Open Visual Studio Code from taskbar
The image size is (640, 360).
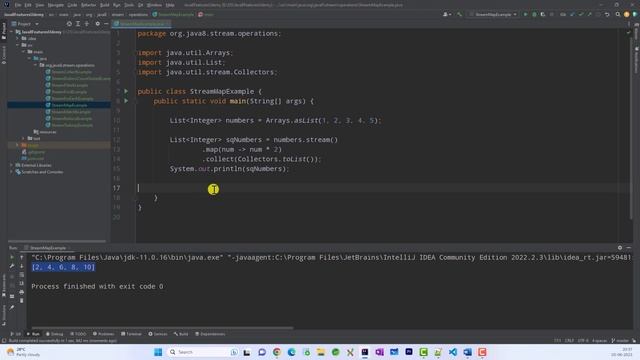click(x=453, y=352)
